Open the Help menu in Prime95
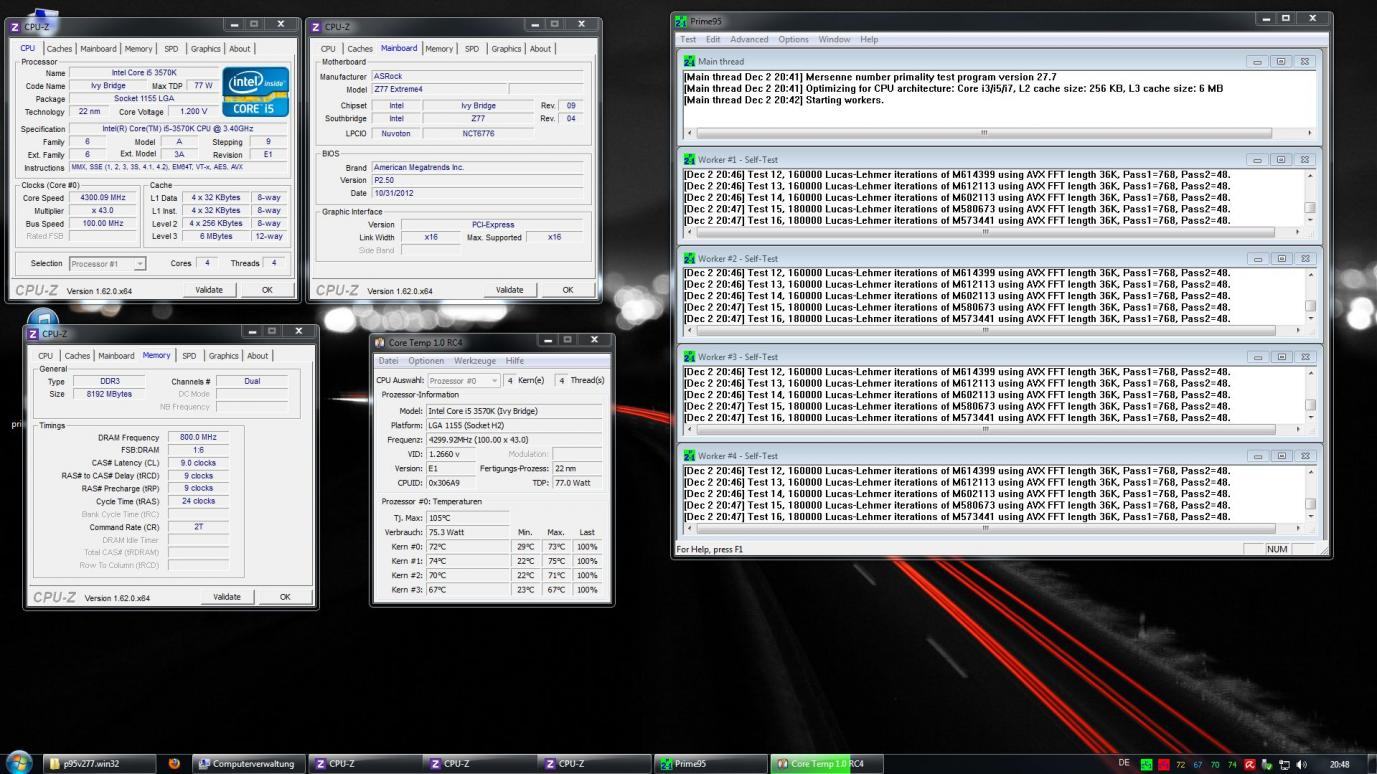The width and height of the screenshot is (1377, 774). click(869, 40)
